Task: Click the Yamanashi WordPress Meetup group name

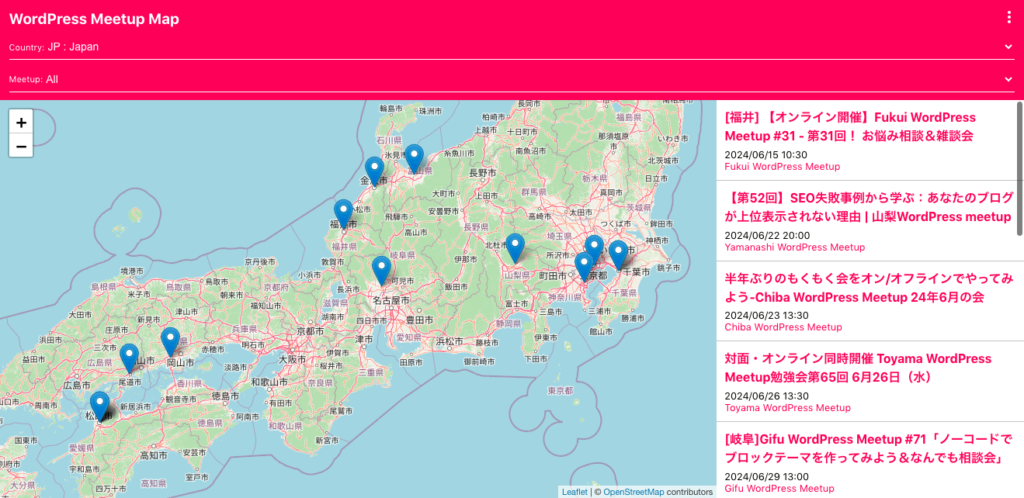Action: tap(795, 247)
